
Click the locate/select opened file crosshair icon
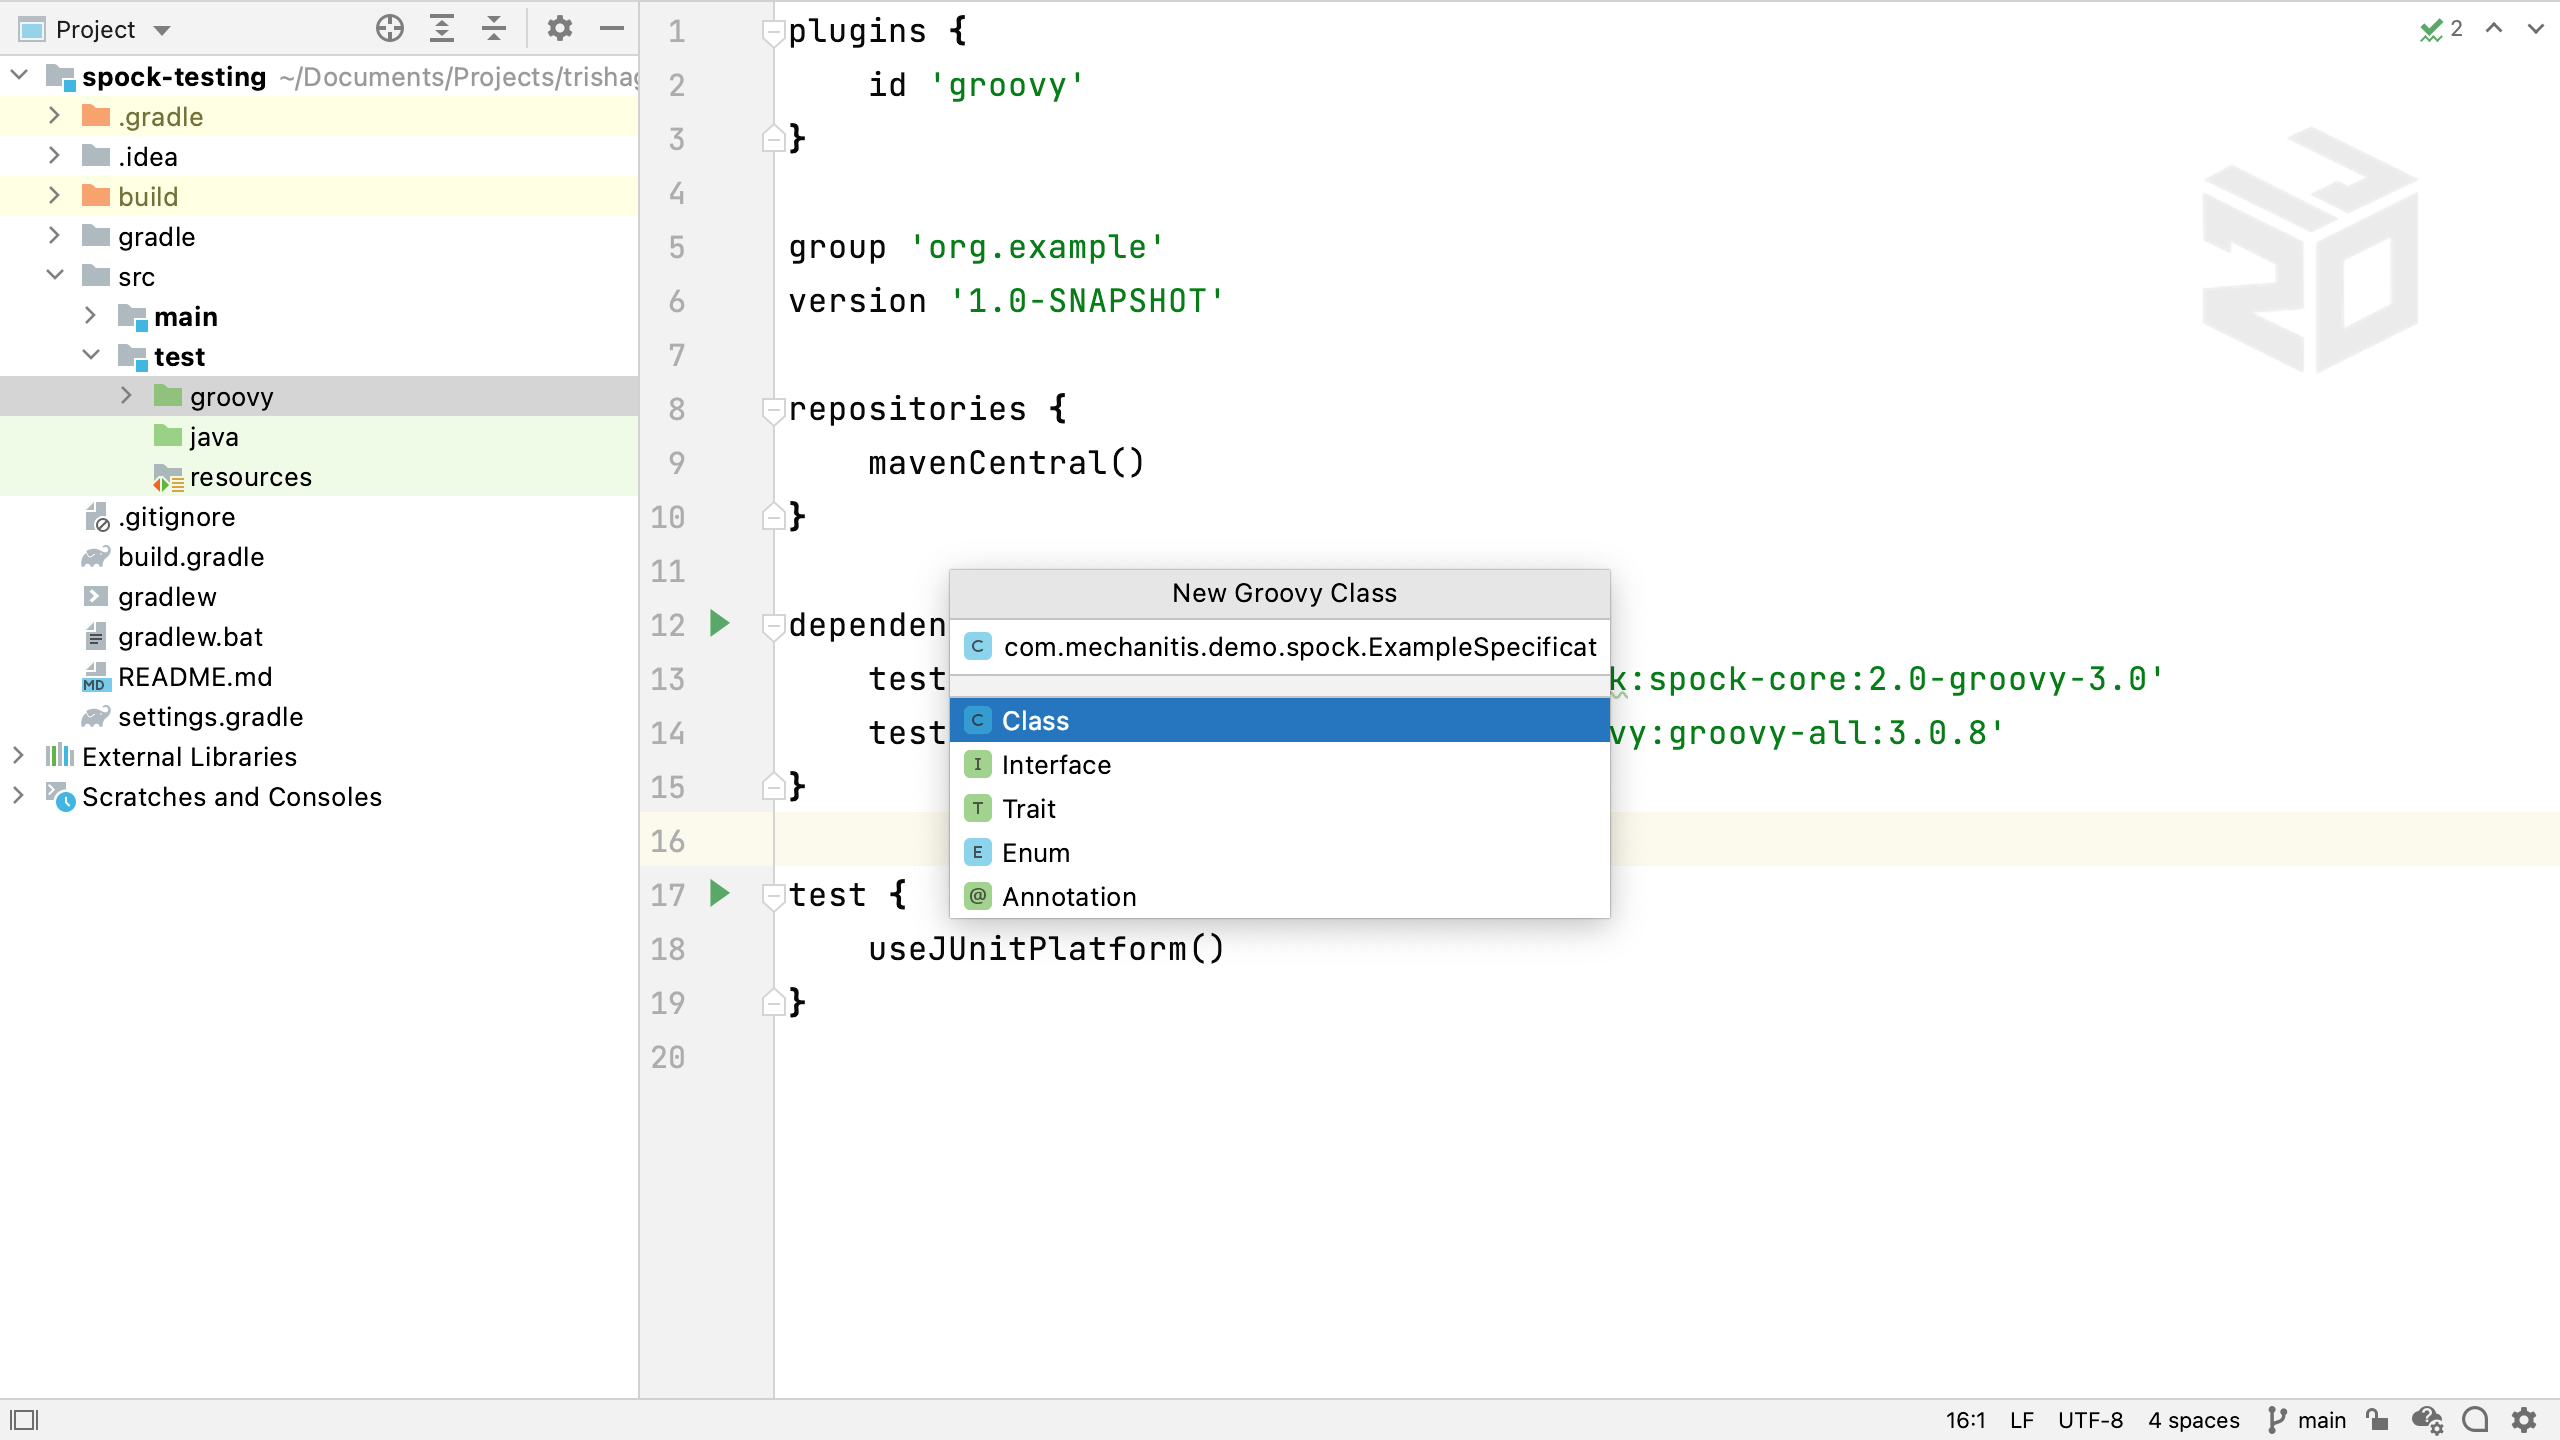click(390, 29)
